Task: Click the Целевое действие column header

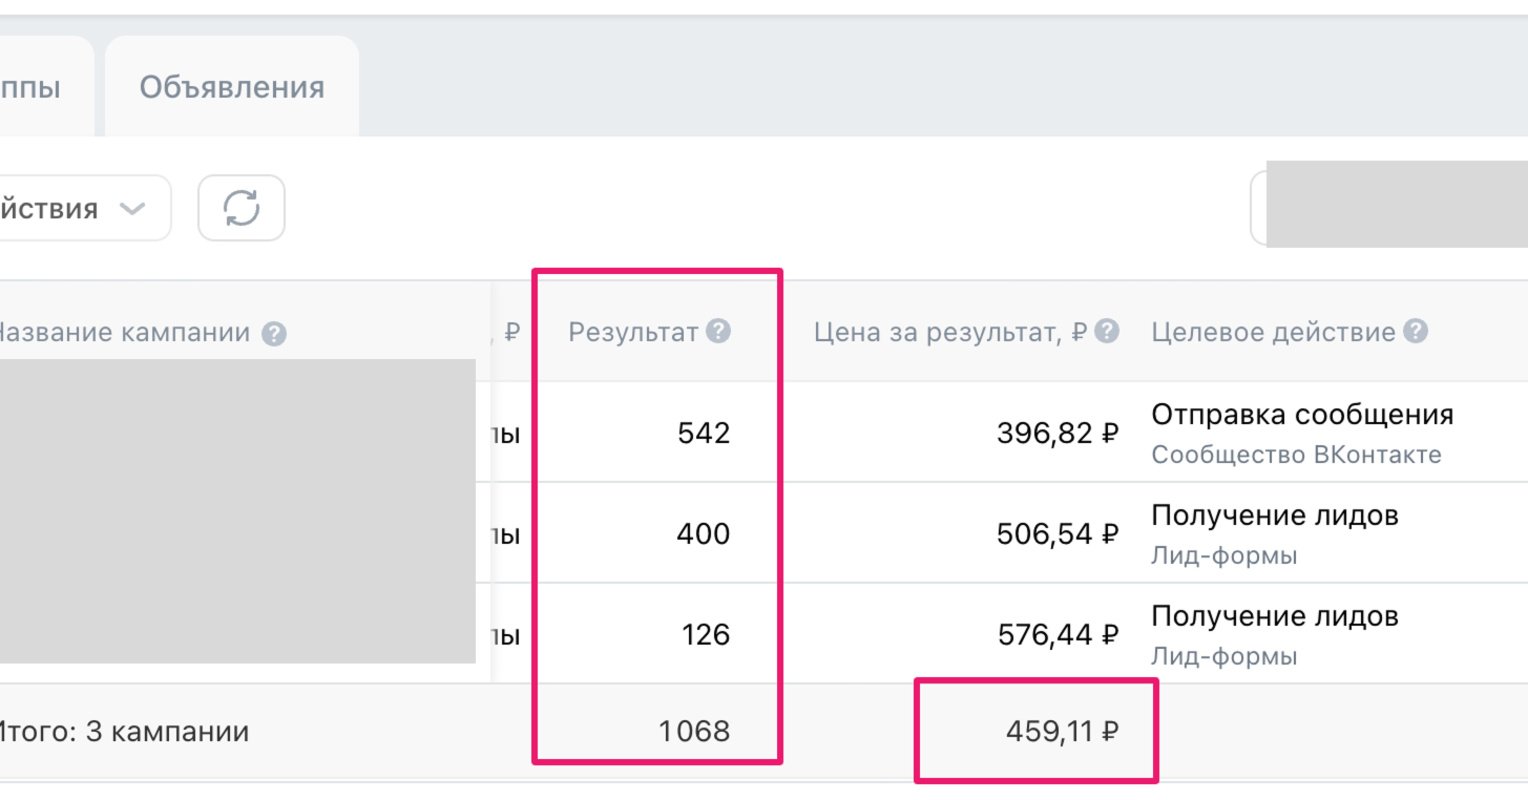Action: tap(1273, 332)
